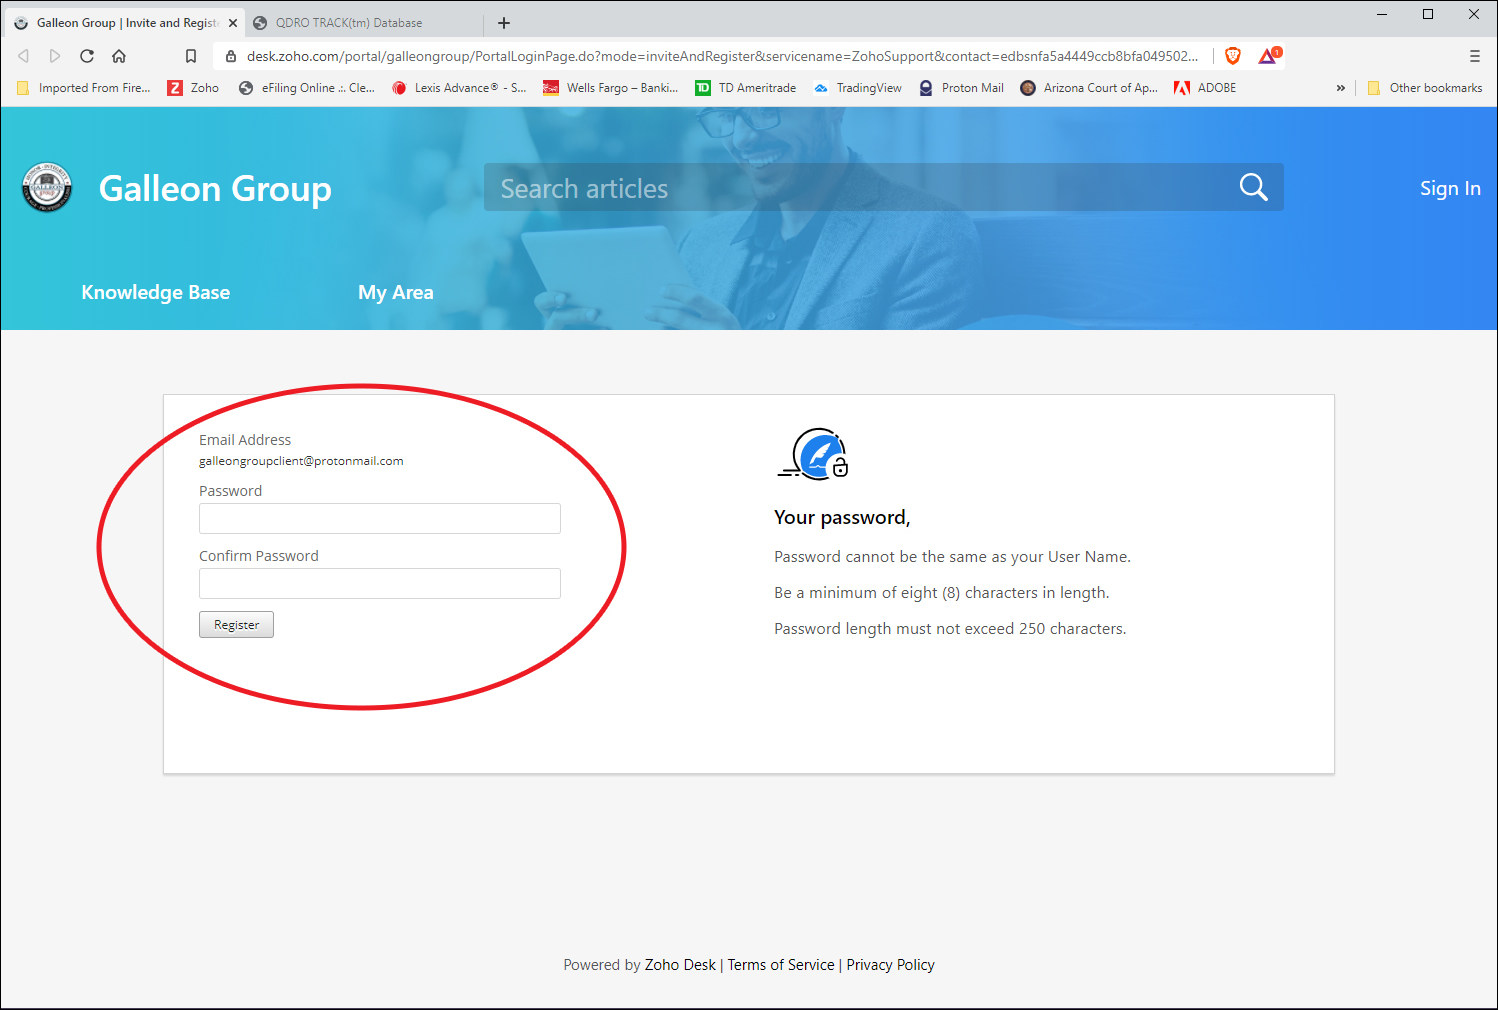This screenshot has height=1010, width=1498.
Task: Reload the page with the refresh icon
Action: (x=87, y=56)
